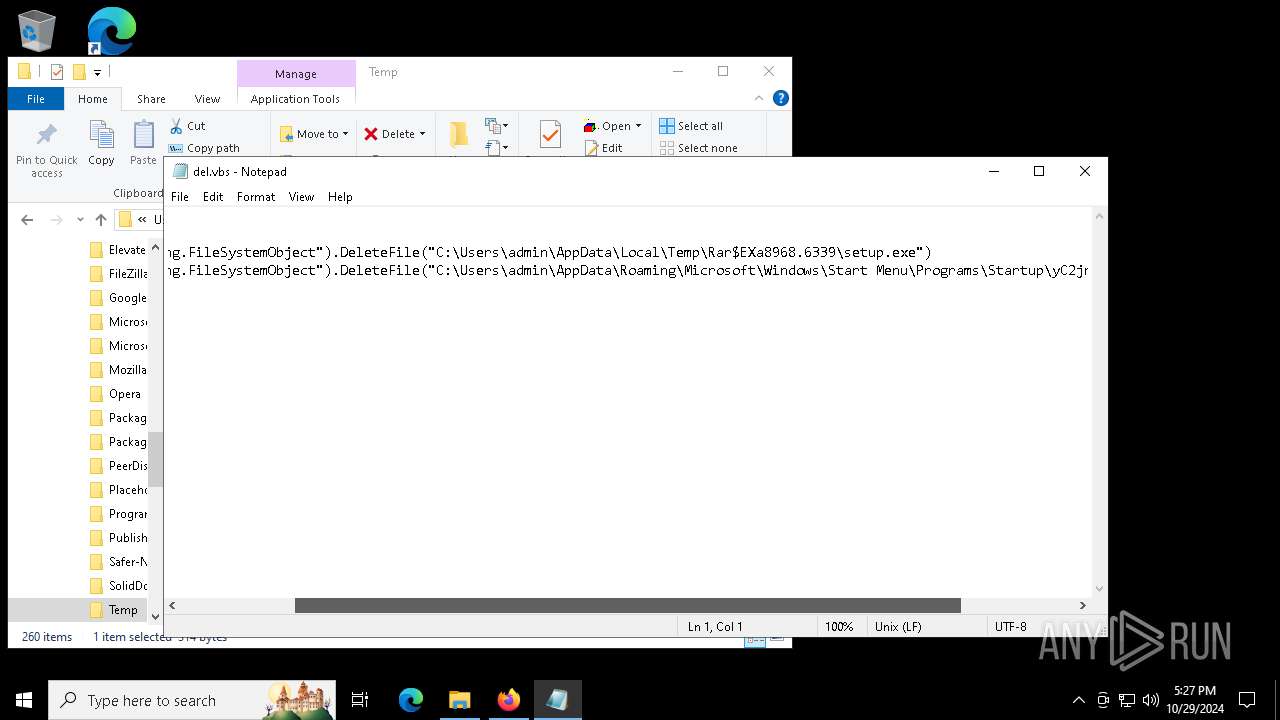Click the New folder icon in ribbon
Viewport: 1280px width, 720px height.
pyautogui.click(x=458, y=135)
